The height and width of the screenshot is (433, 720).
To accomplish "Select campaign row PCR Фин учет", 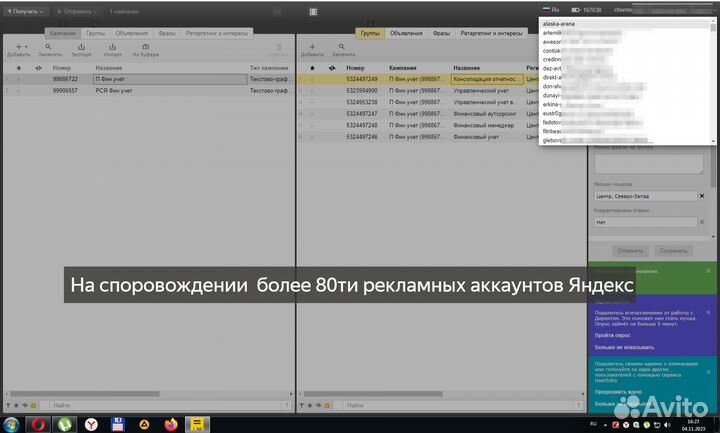I will point(148,90).
